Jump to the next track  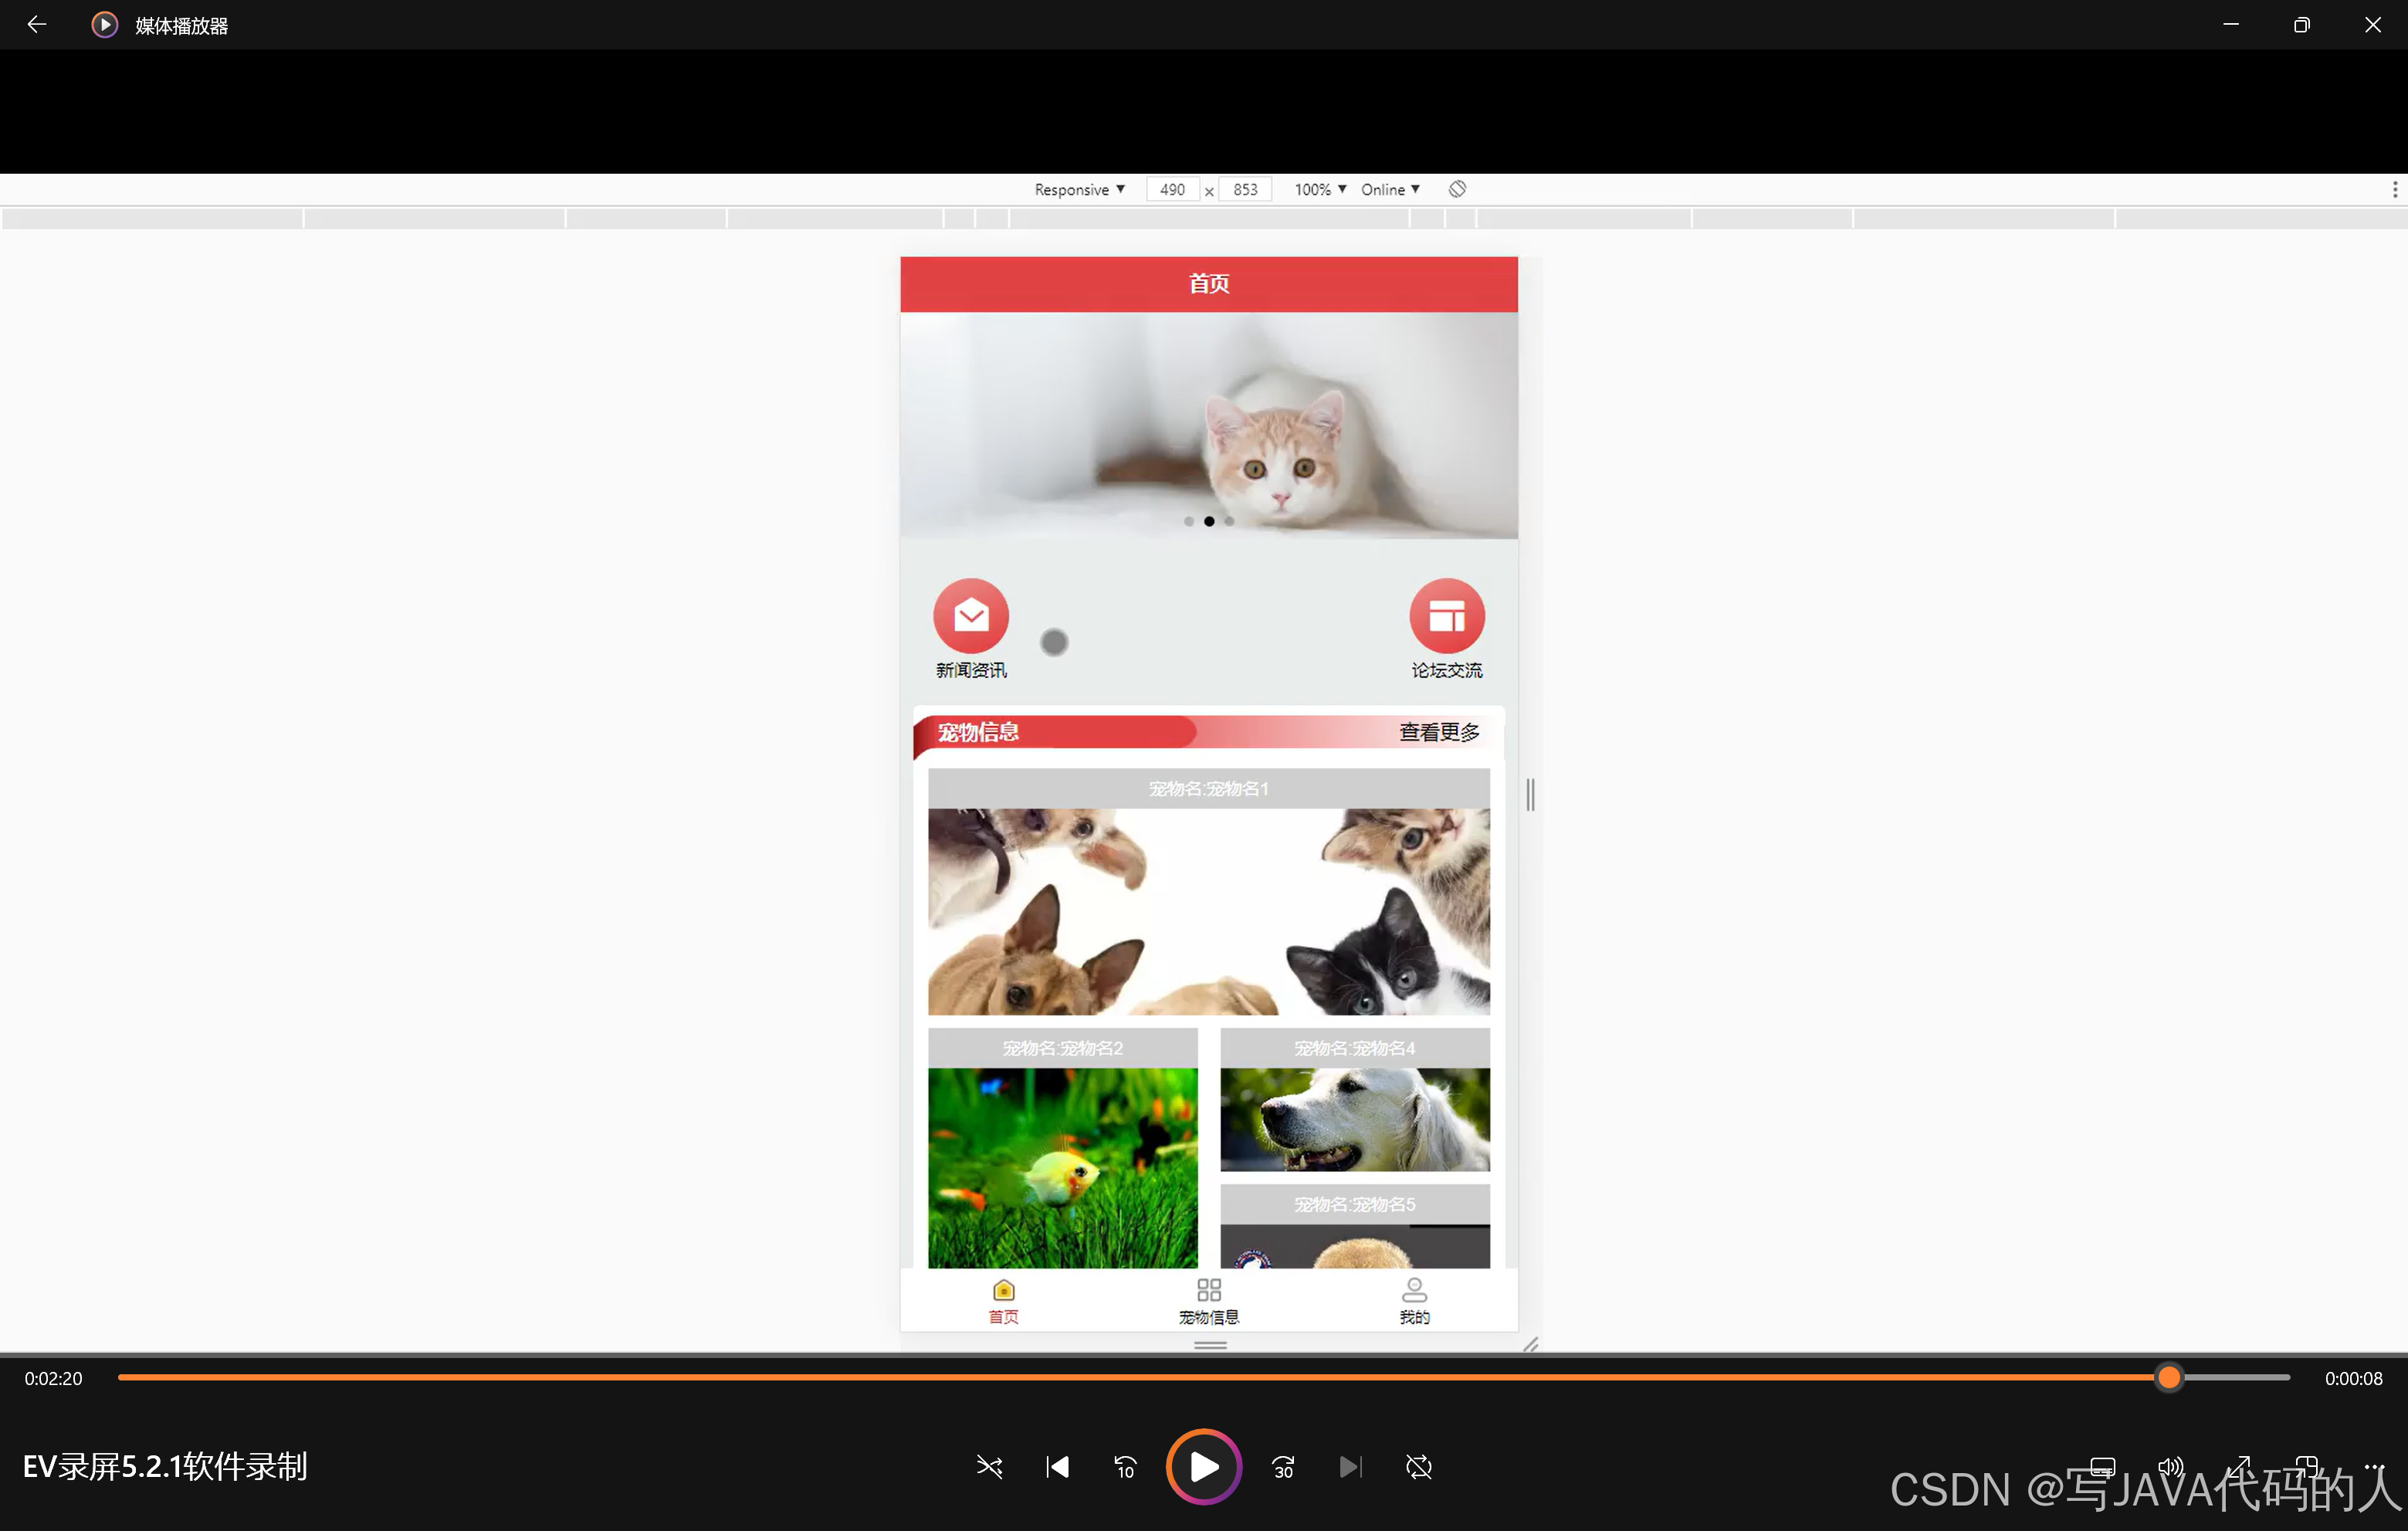pos(1350,1467)
